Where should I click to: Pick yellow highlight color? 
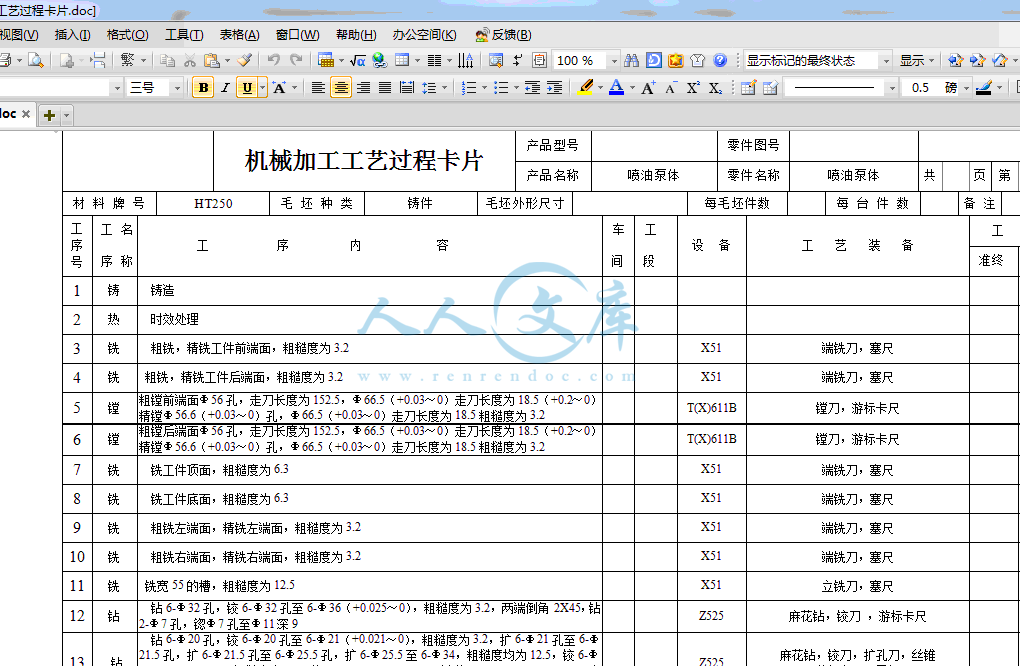tap(585, 88)
